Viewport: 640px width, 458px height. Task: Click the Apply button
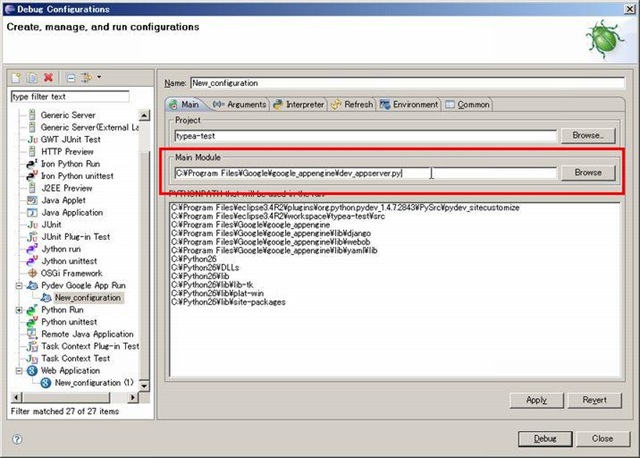coord(535,399)
